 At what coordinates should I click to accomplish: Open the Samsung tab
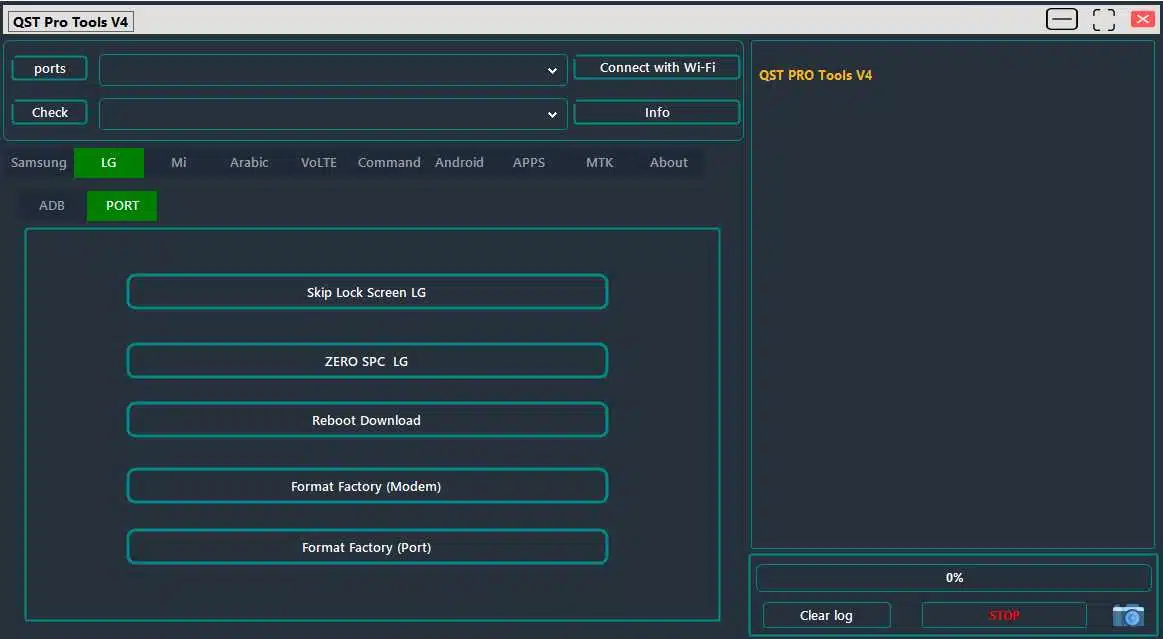(39, 162)
